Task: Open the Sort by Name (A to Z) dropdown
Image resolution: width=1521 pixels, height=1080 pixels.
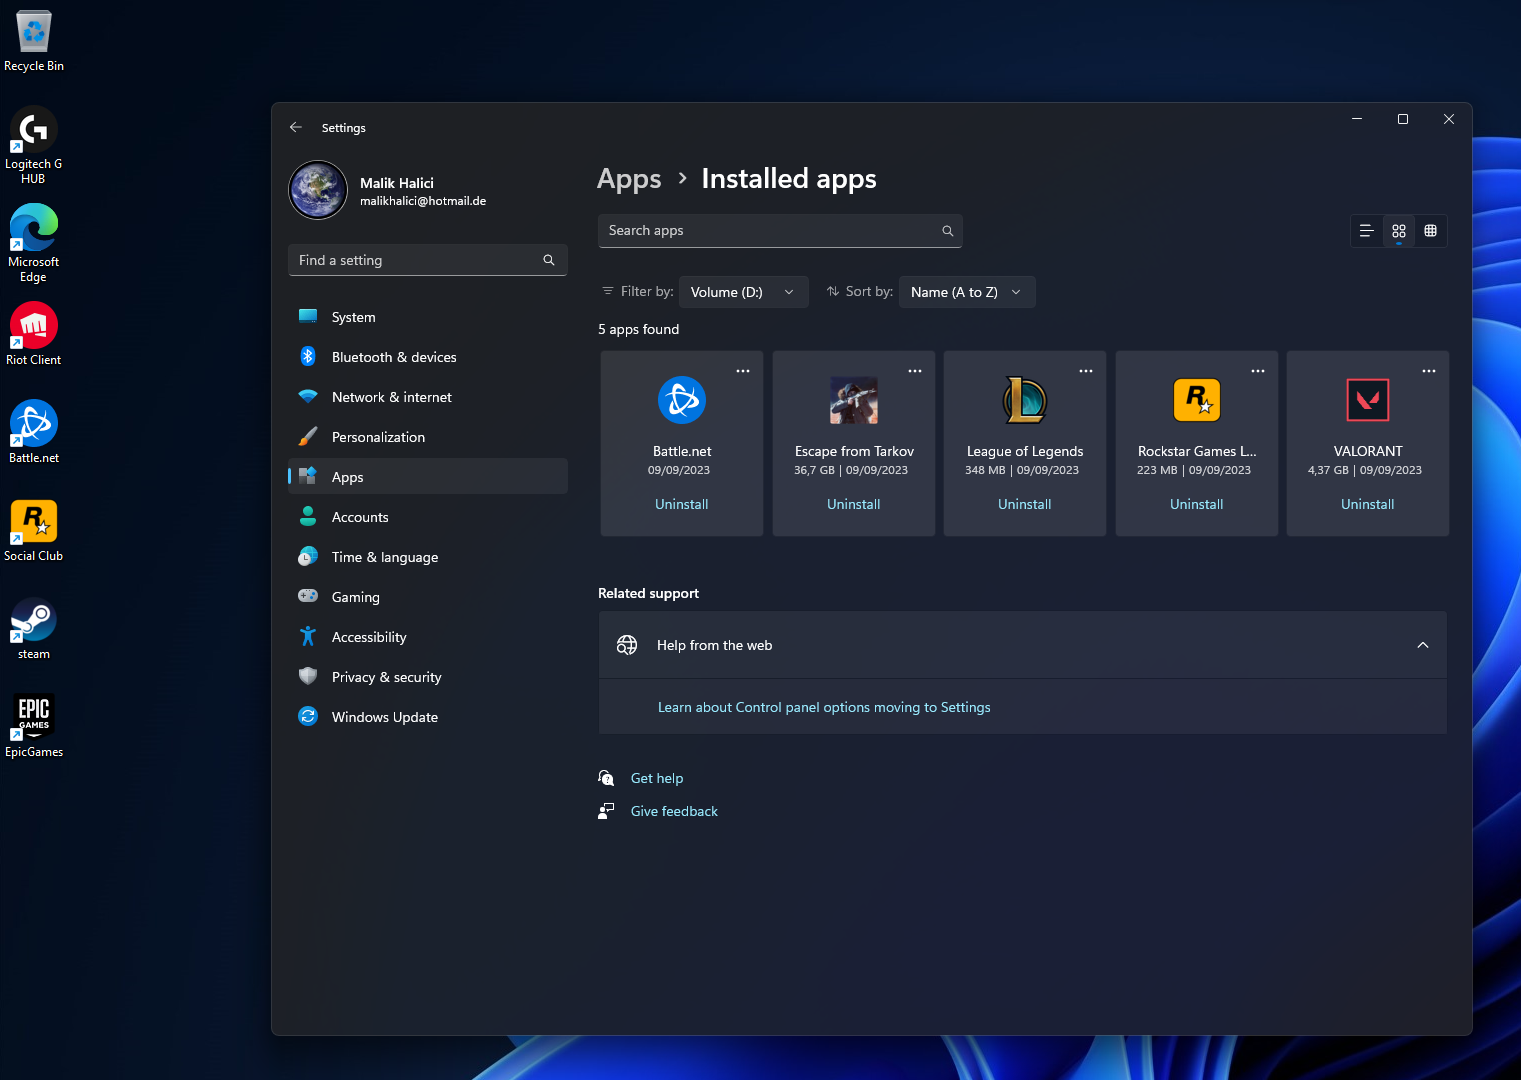Action: click(967, 292)
